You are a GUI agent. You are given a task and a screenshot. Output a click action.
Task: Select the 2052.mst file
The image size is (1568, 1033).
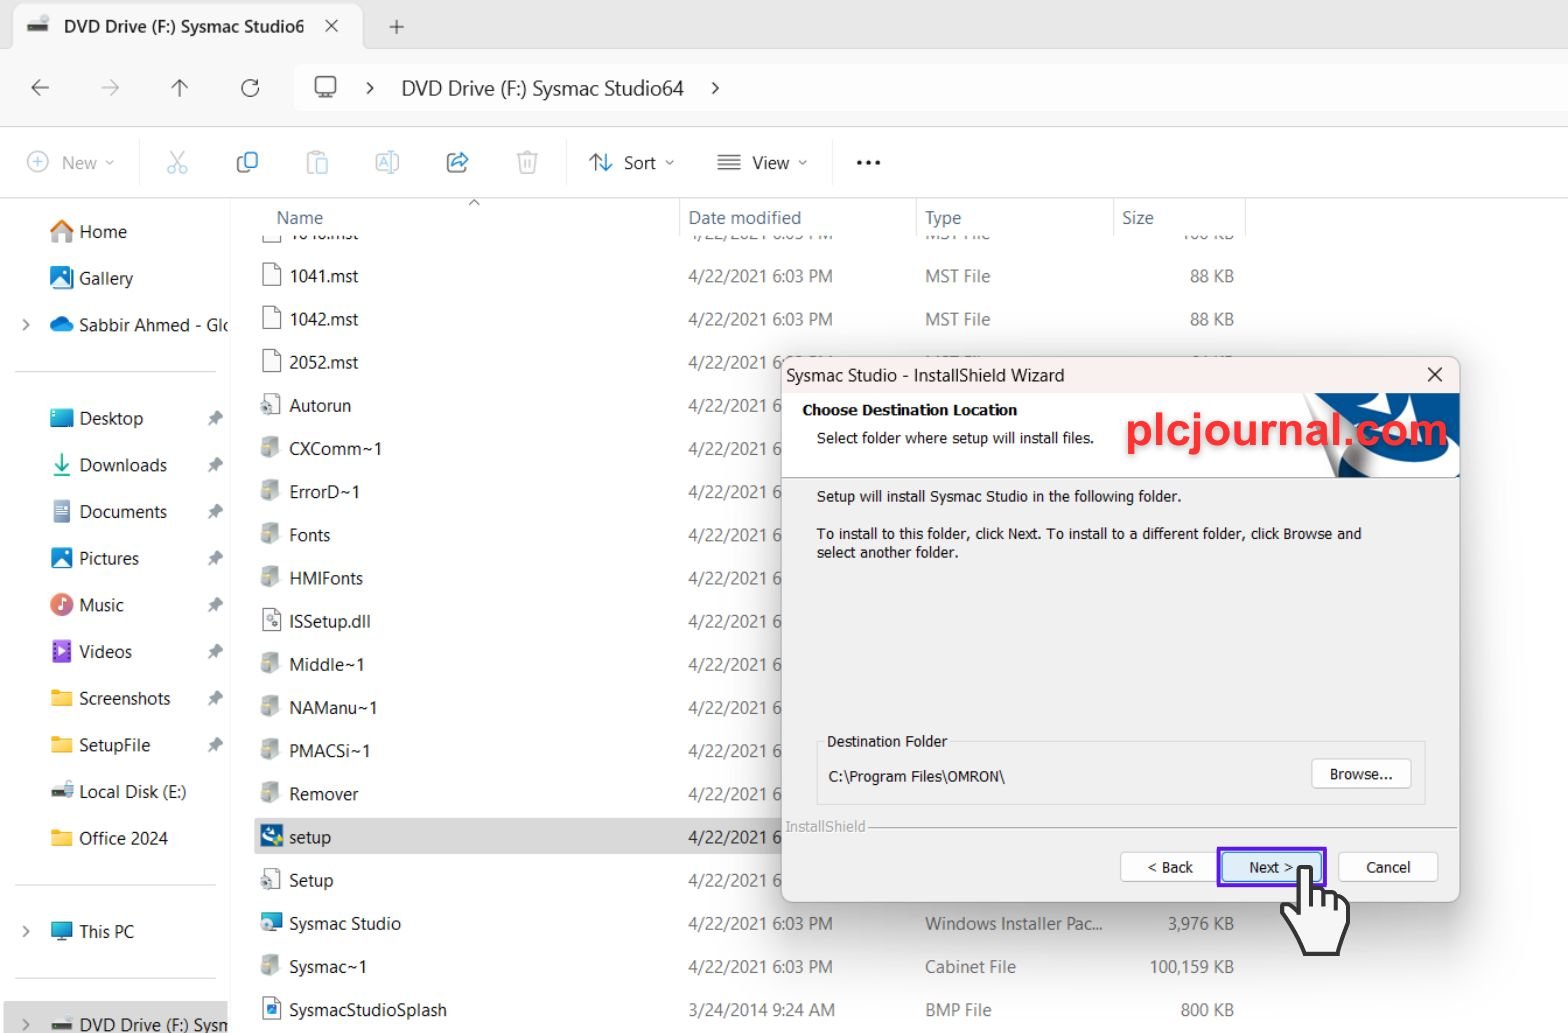point(324,362)
